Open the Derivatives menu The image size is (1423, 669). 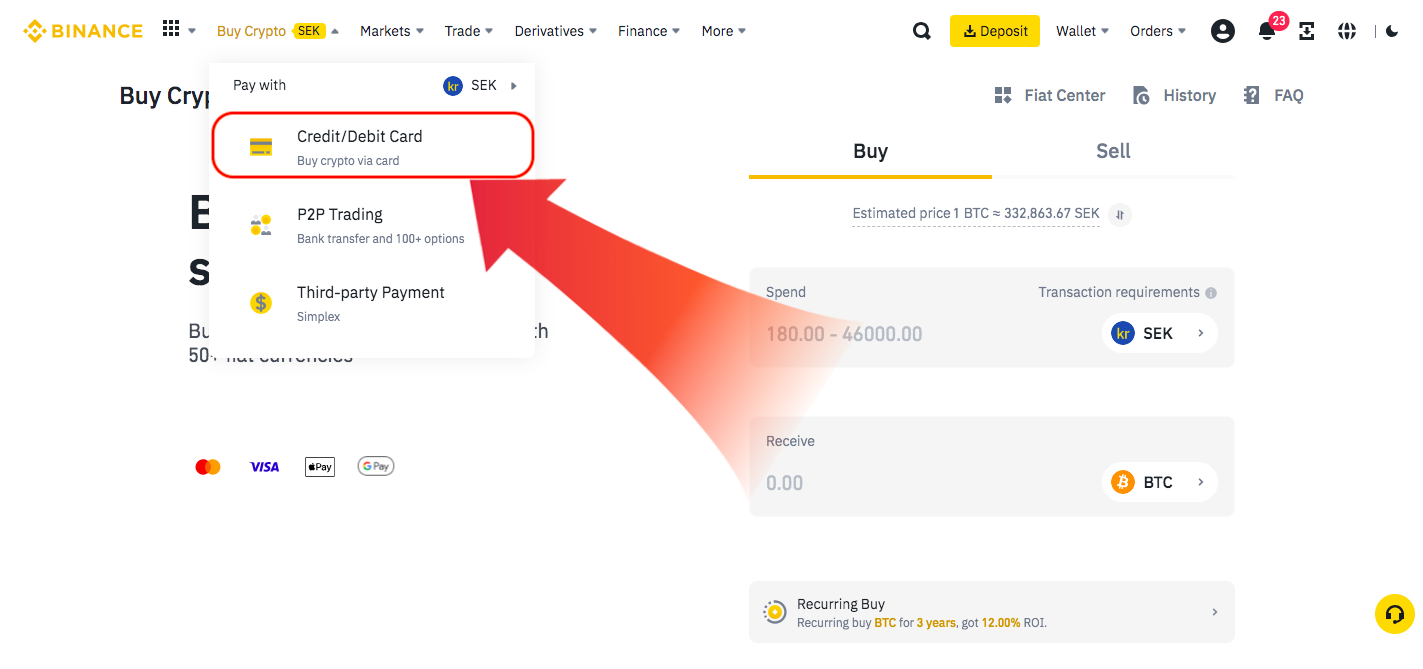(555, 31)
